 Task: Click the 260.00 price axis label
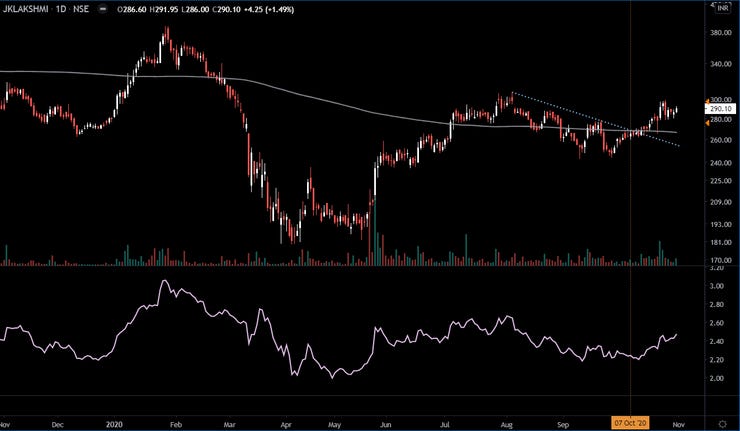coord(722,140)
